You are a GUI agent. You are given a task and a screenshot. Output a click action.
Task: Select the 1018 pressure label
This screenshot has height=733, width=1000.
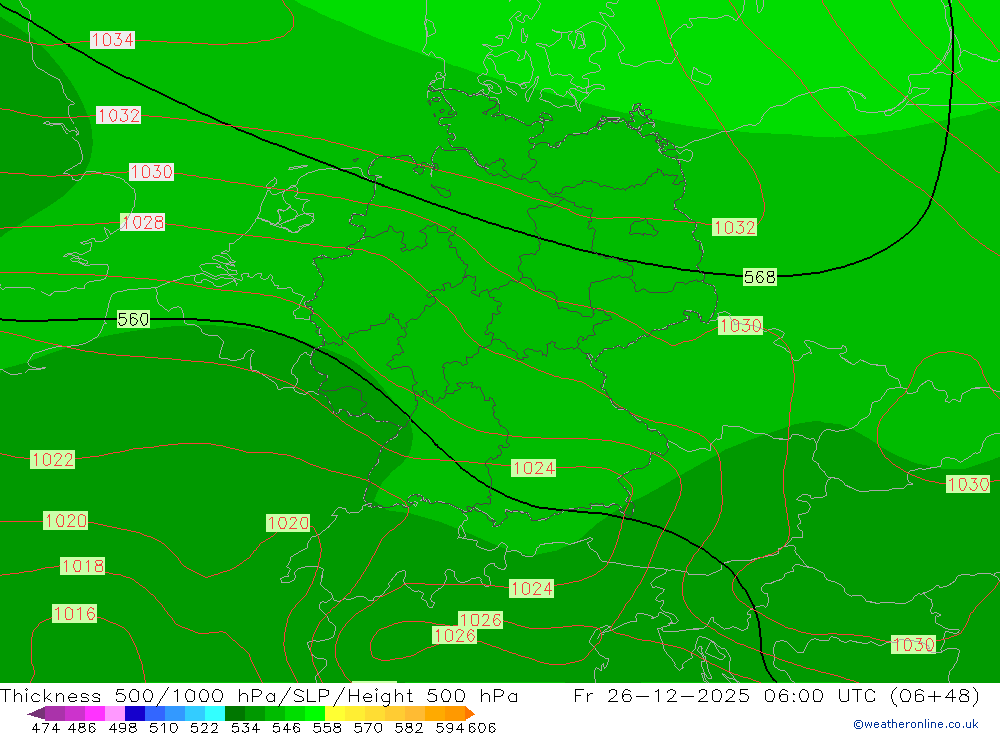82,566
